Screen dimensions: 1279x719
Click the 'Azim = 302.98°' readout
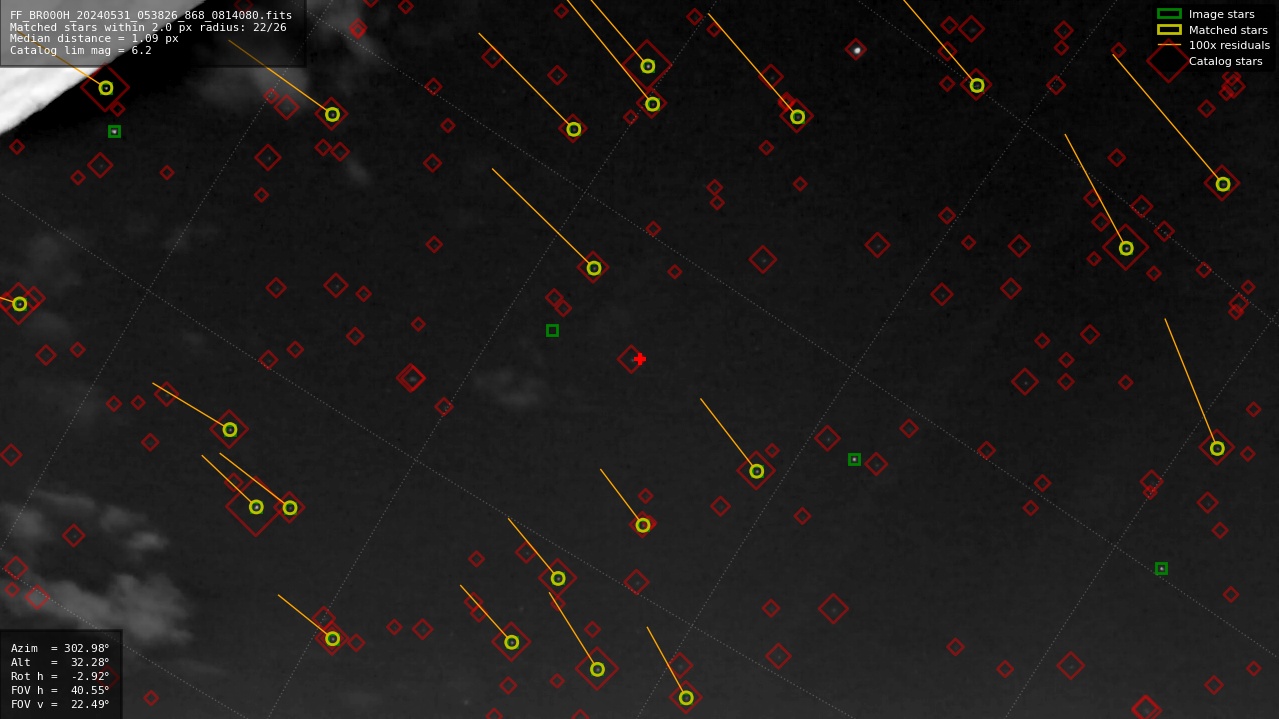(x=60, y=648)
